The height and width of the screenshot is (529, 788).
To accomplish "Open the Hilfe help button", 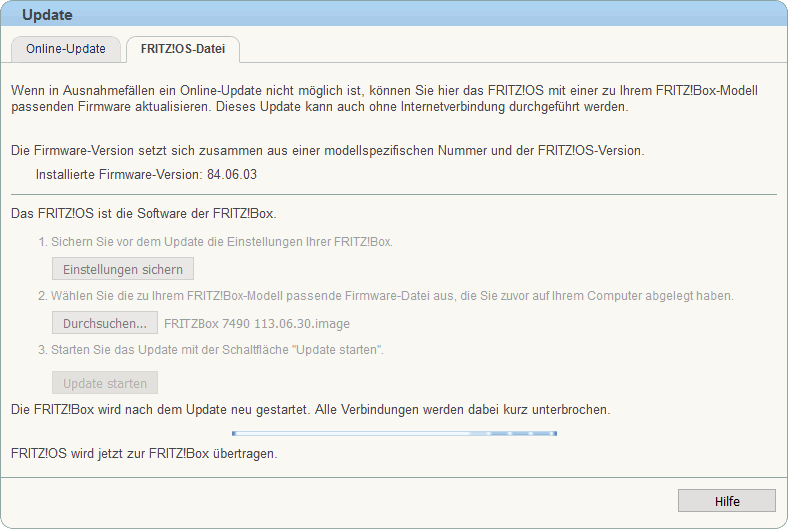I will point(727,501).
